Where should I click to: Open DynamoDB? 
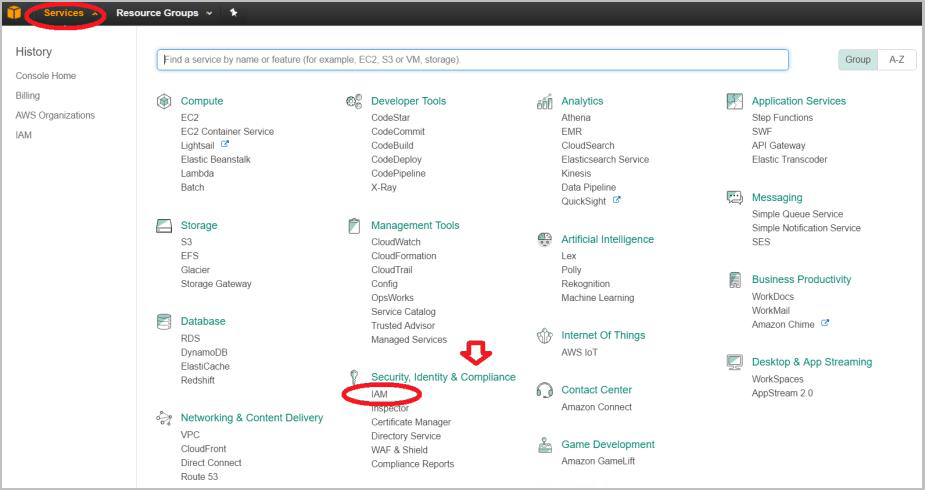tap(204, 352)
